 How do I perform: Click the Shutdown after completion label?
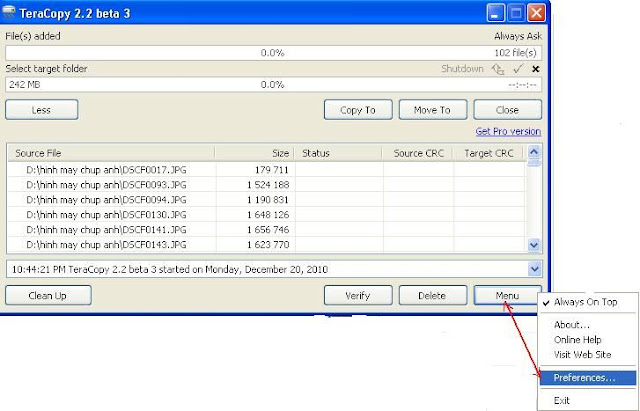[462, 69]
